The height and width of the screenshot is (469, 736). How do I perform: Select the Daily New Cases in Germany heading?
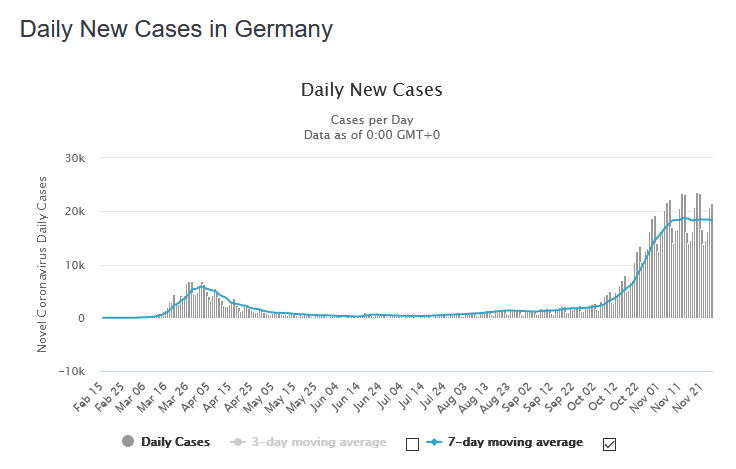click(176, 29)
